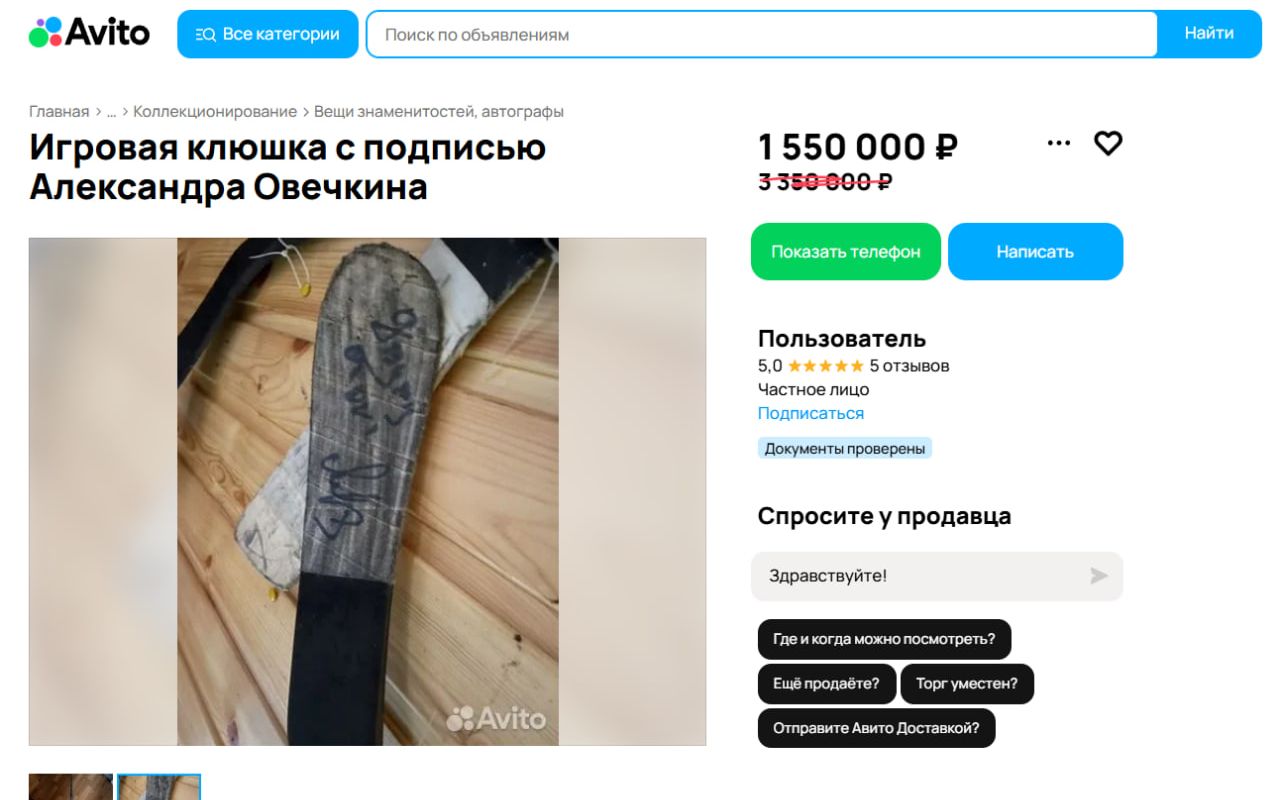Send the message using the arrow icon
This screenshot has height=800, width=1280.
click(x=1099, y=576)
